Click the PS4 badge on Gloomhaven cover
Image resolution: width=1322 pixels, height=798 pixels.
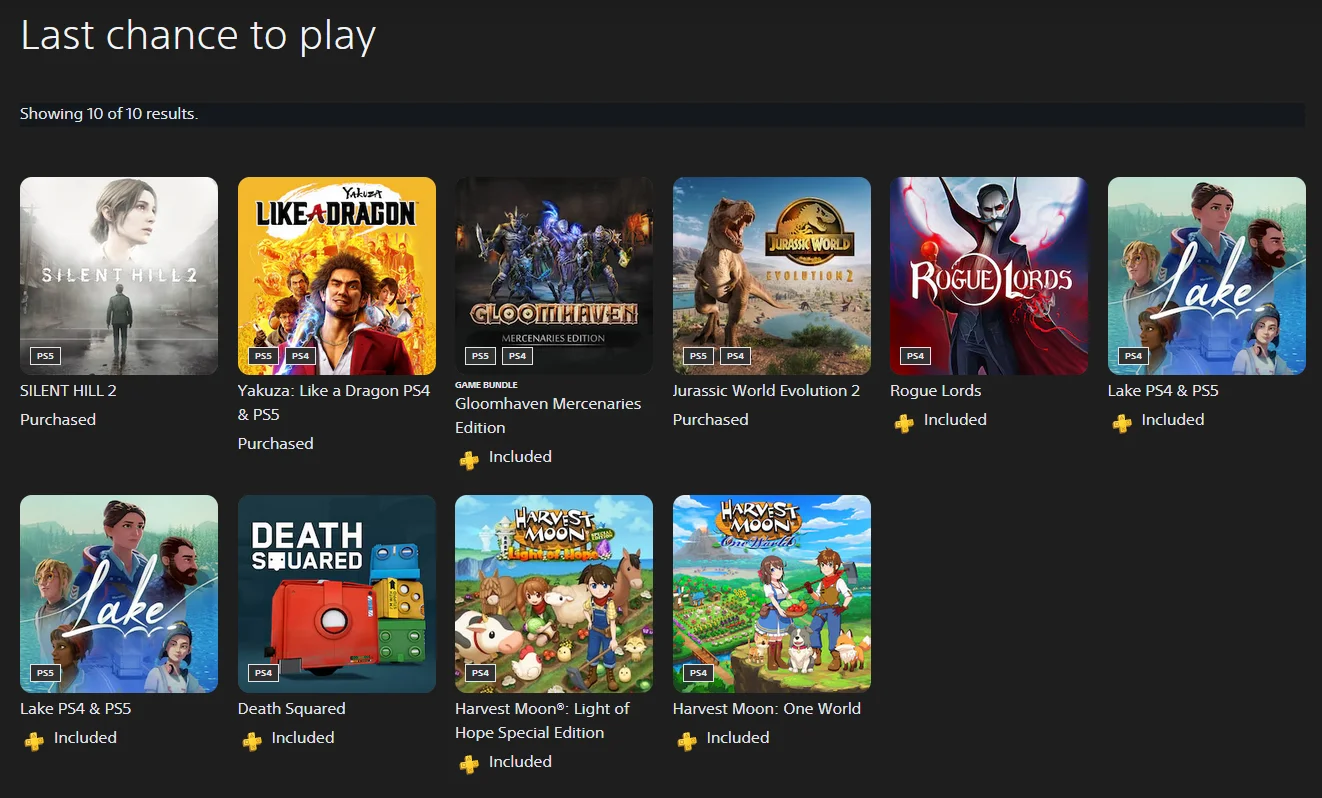click(516, 356)
